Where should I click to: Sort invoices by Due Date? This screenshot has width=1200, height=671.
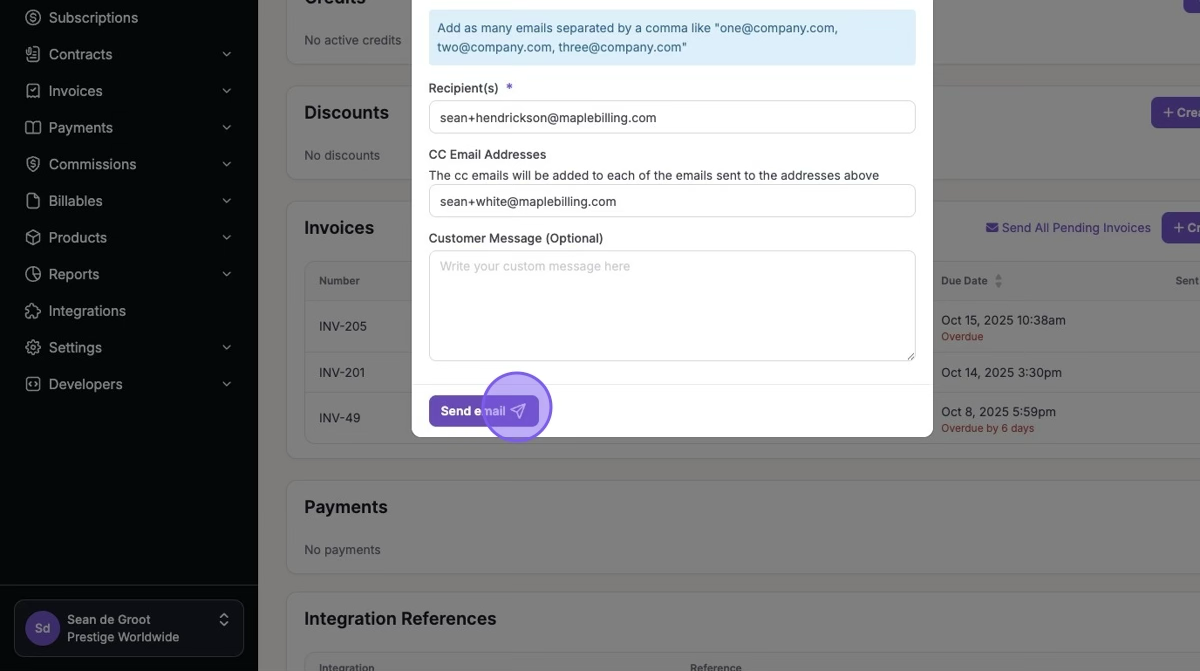[x=998, y=281]
